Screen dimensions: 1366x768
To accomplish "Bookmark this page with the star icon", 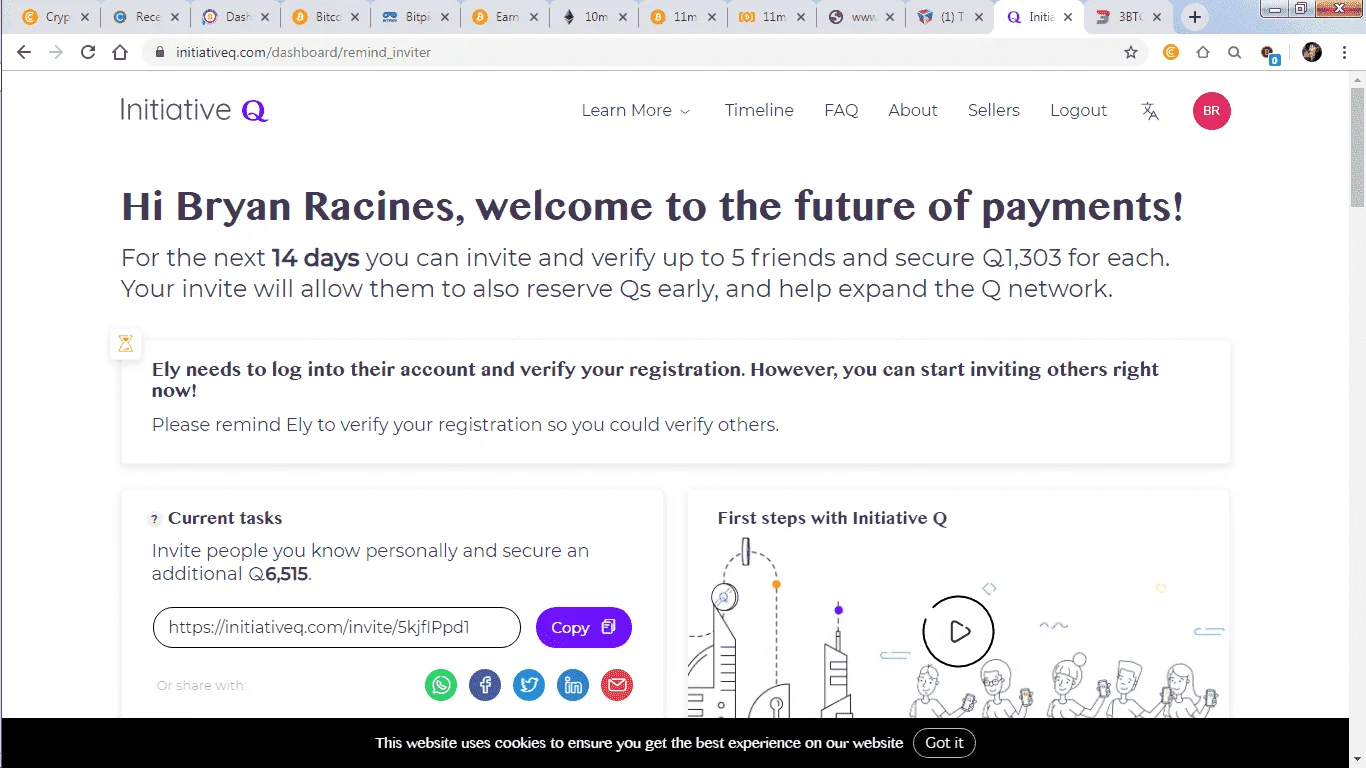I will (x=1131, y=52).
